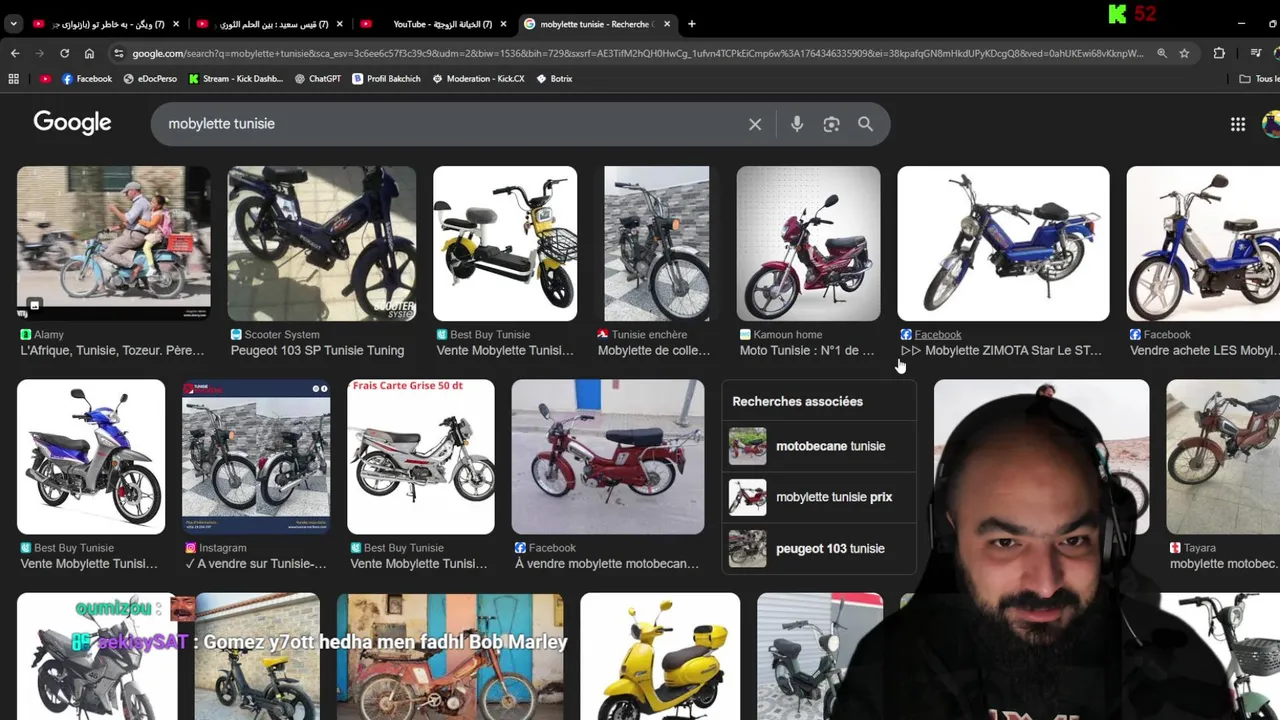Click the site info icon in address bar
Viewport: 1280px width, 720px height.
(119, 53)
